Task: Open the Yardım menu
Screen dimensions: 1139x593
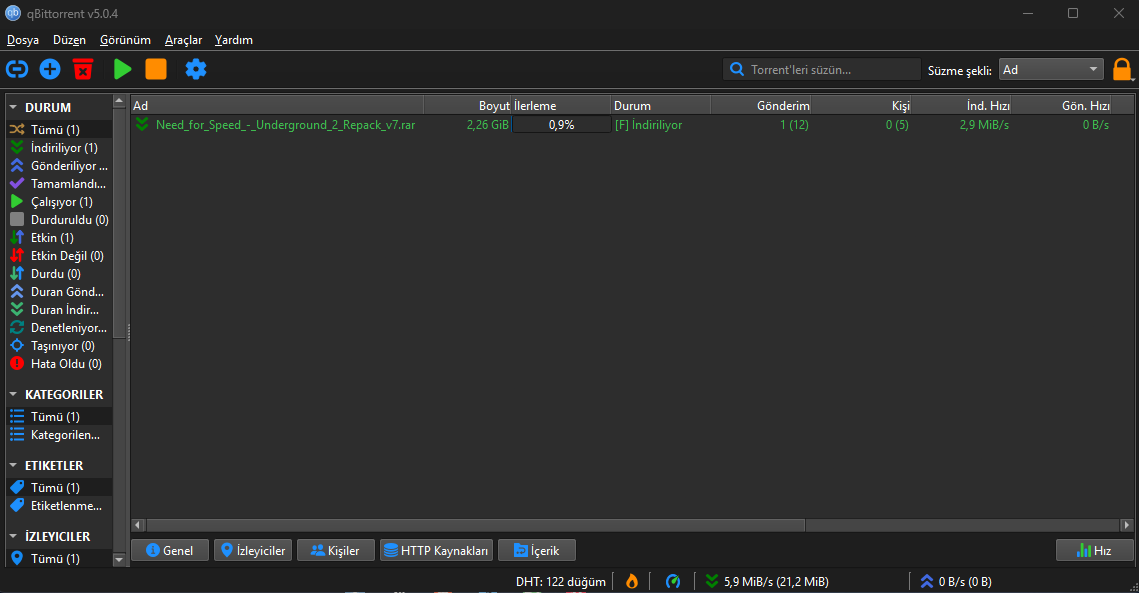Action: pyautogui.click(x=233, y=40)
